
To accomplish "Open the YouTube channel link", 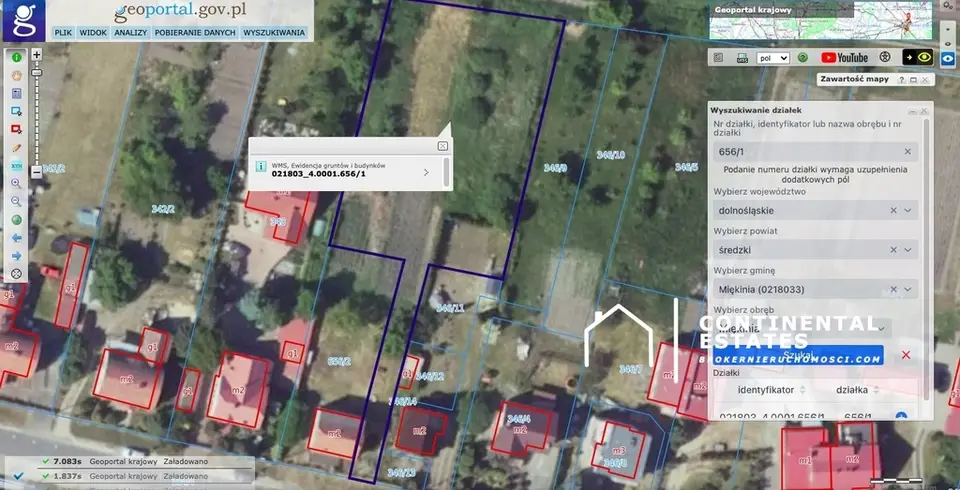I will click(x=844, y=58).
